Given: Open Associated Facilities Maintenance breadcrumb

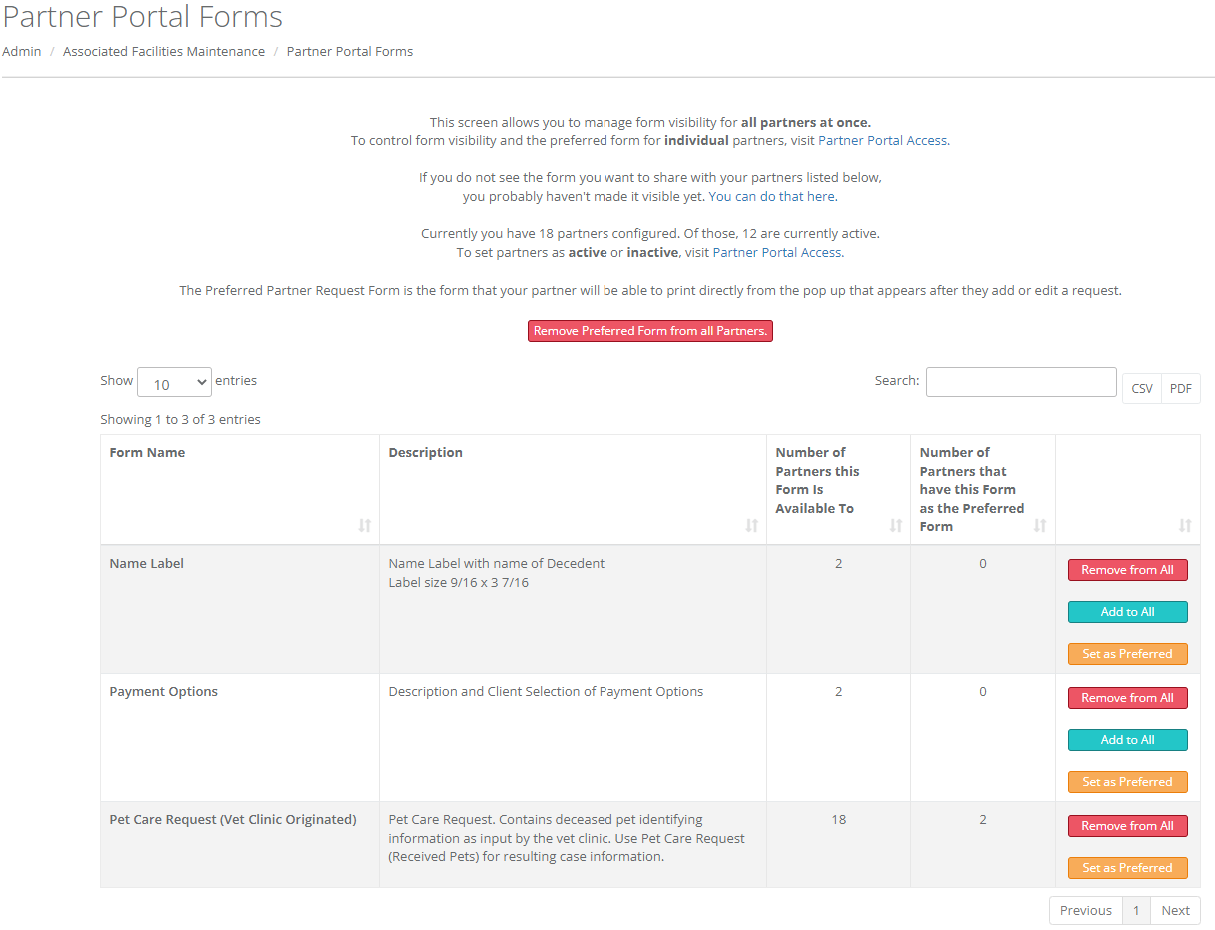Looking at the screenshot, I should pos(164,52).
